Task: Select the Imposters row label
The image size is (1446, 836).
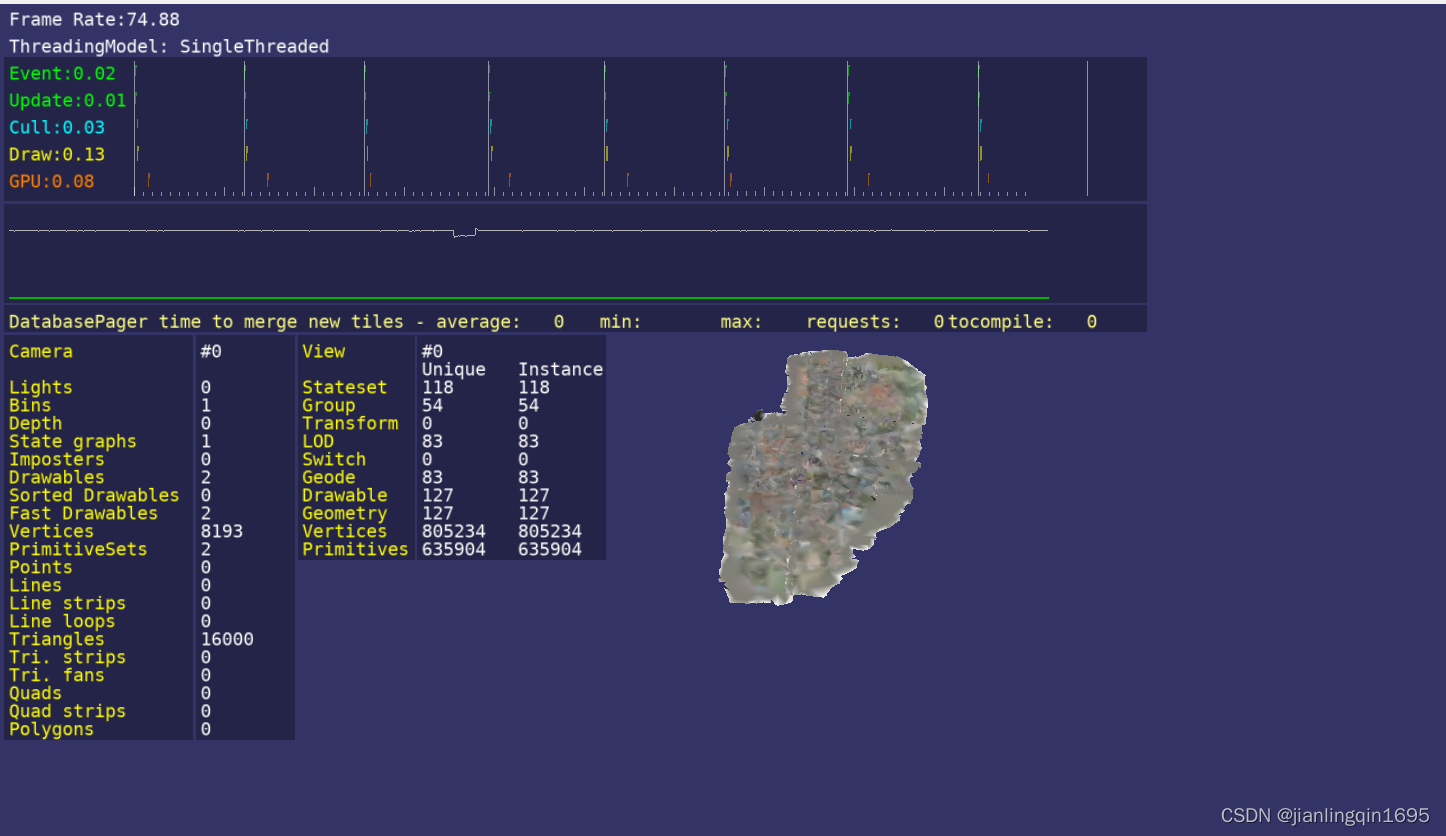Action: [57, 459]
